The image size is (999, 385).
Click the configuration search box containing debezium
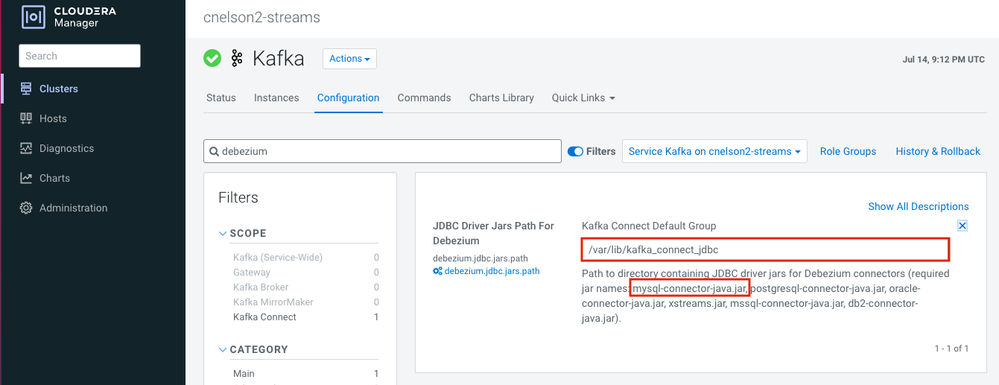click(x=382, y=152)
